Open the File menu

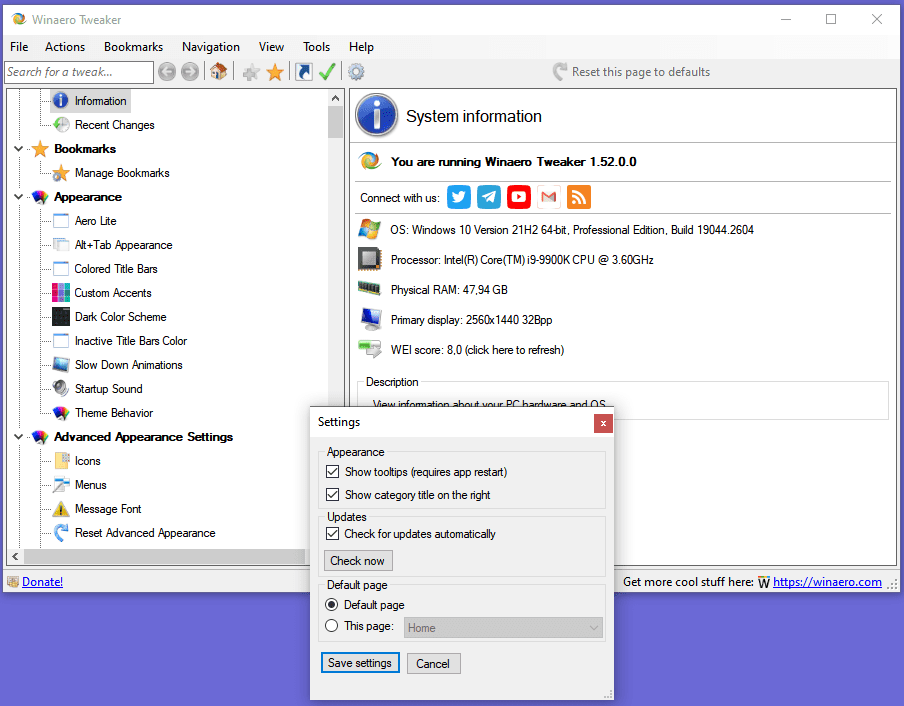click(x=19, y=47)
